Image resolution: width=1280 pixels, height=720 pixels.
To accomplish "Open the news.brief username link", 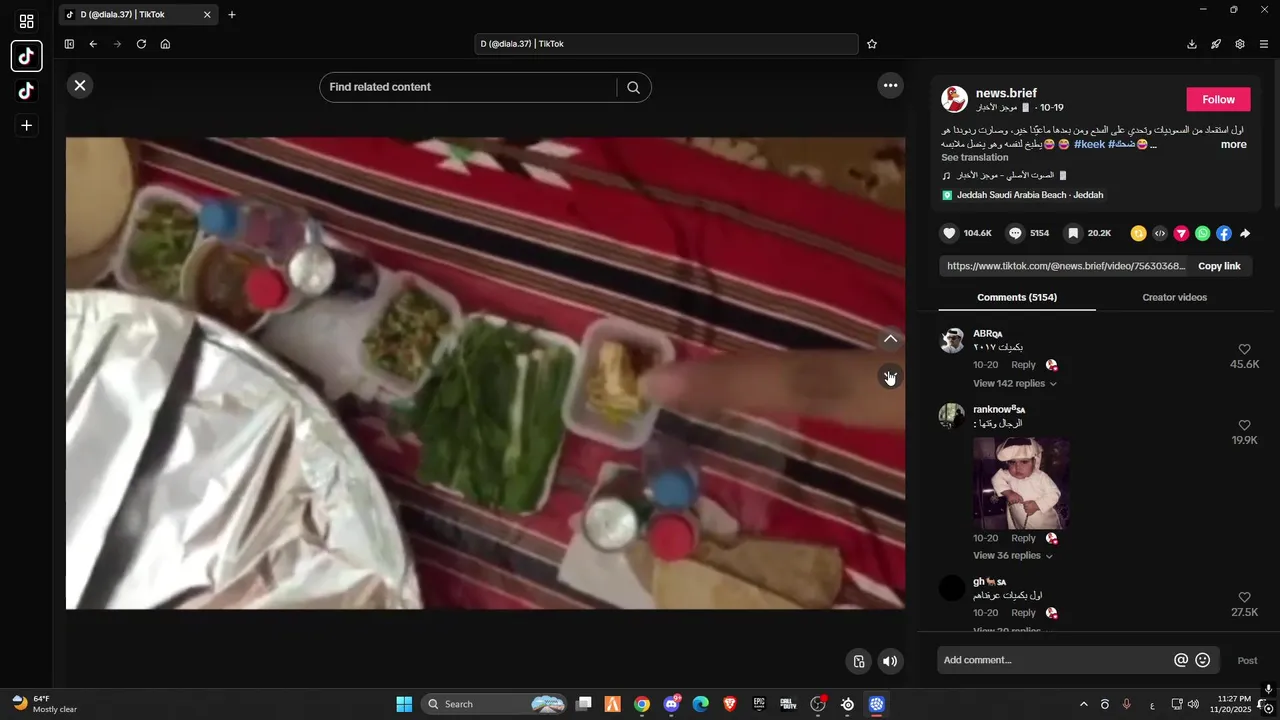I will coord(1006,93).
